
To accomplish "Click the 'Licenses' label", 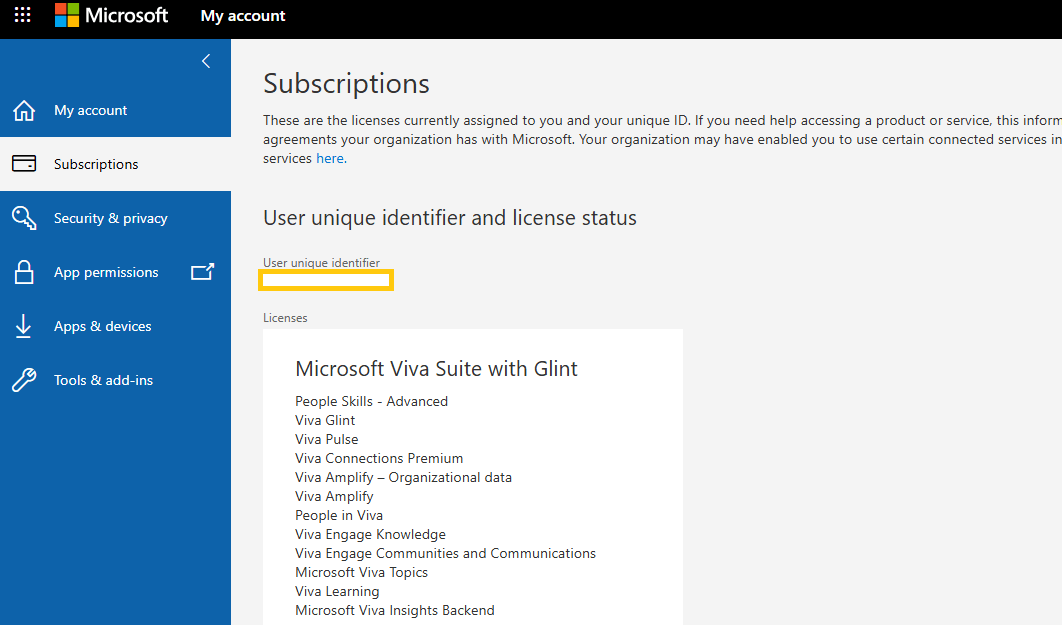I will coord(285,318).
